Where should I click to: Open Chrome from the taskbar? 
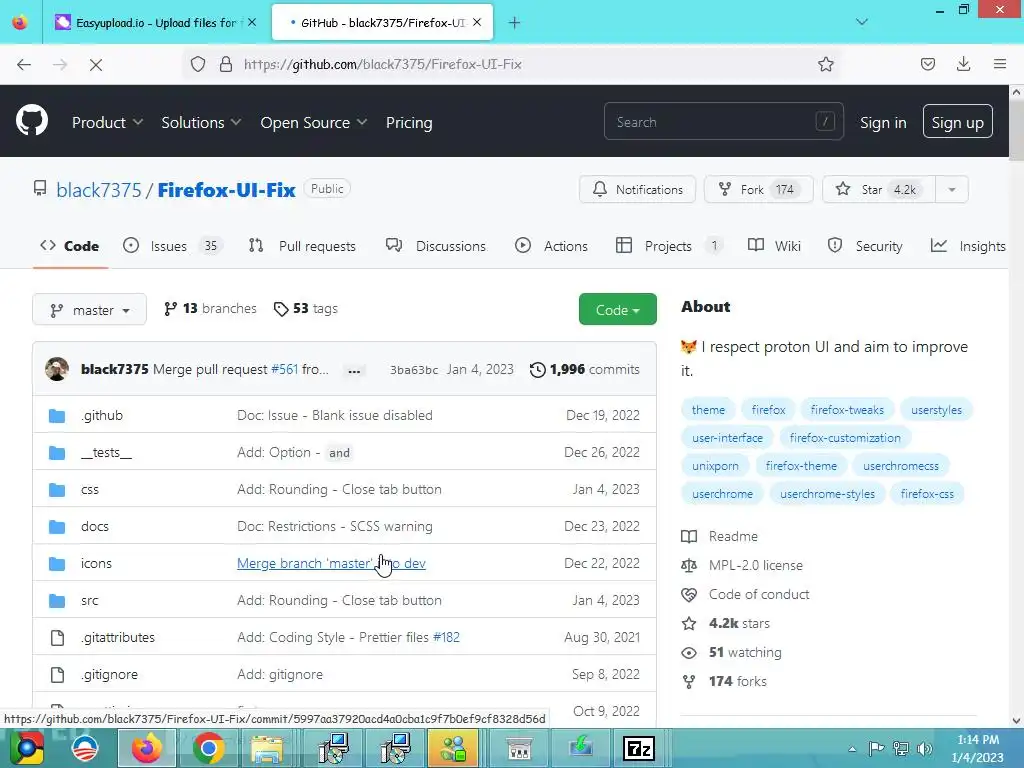pyautogui.click(x=208, y=748)
